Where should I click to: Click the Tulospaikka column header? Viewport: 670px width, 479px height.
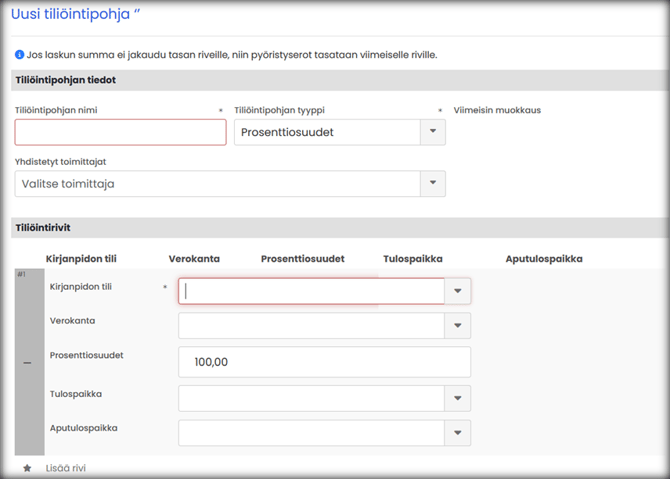412,259
